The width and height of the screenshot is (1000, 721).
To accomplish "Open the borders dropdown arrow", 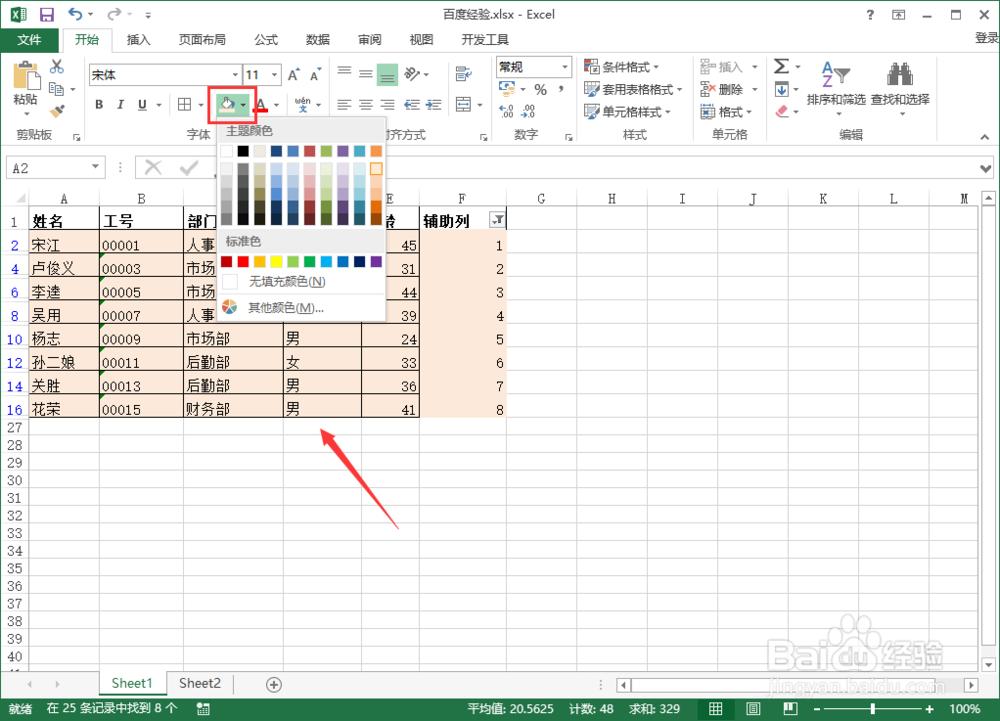I will pyautogui.click(x=201, y=105).
